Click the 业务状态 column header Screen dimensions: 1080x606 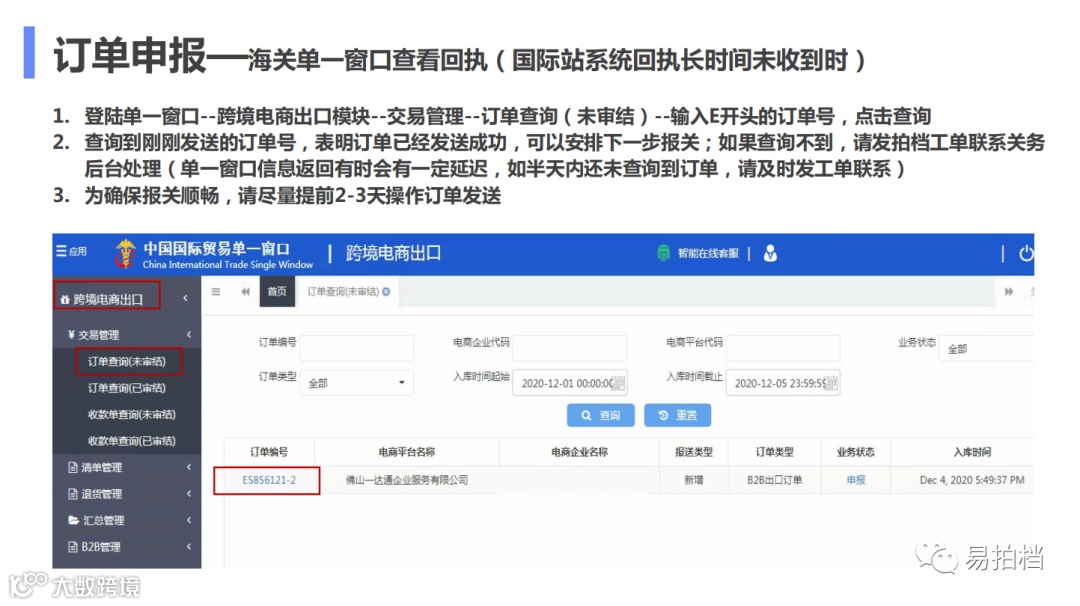point(855,452)
